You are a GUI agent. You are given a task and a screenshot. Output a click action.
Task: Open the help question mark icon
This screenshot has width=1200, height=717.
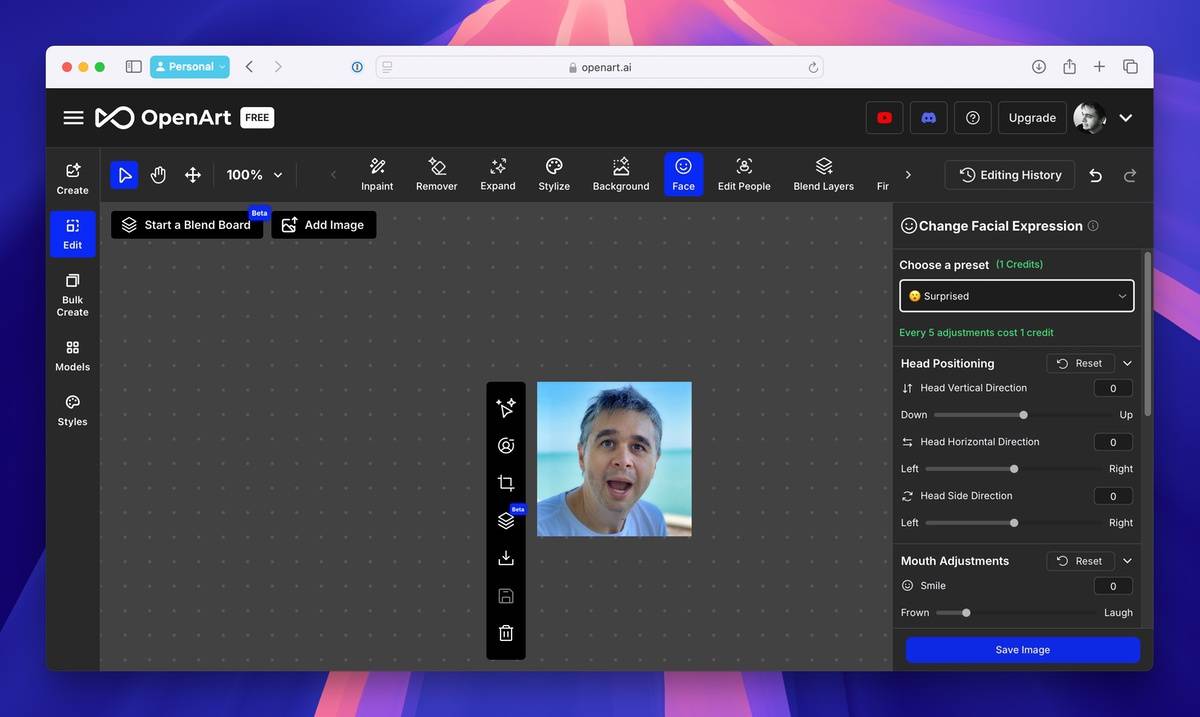point(972,118)
